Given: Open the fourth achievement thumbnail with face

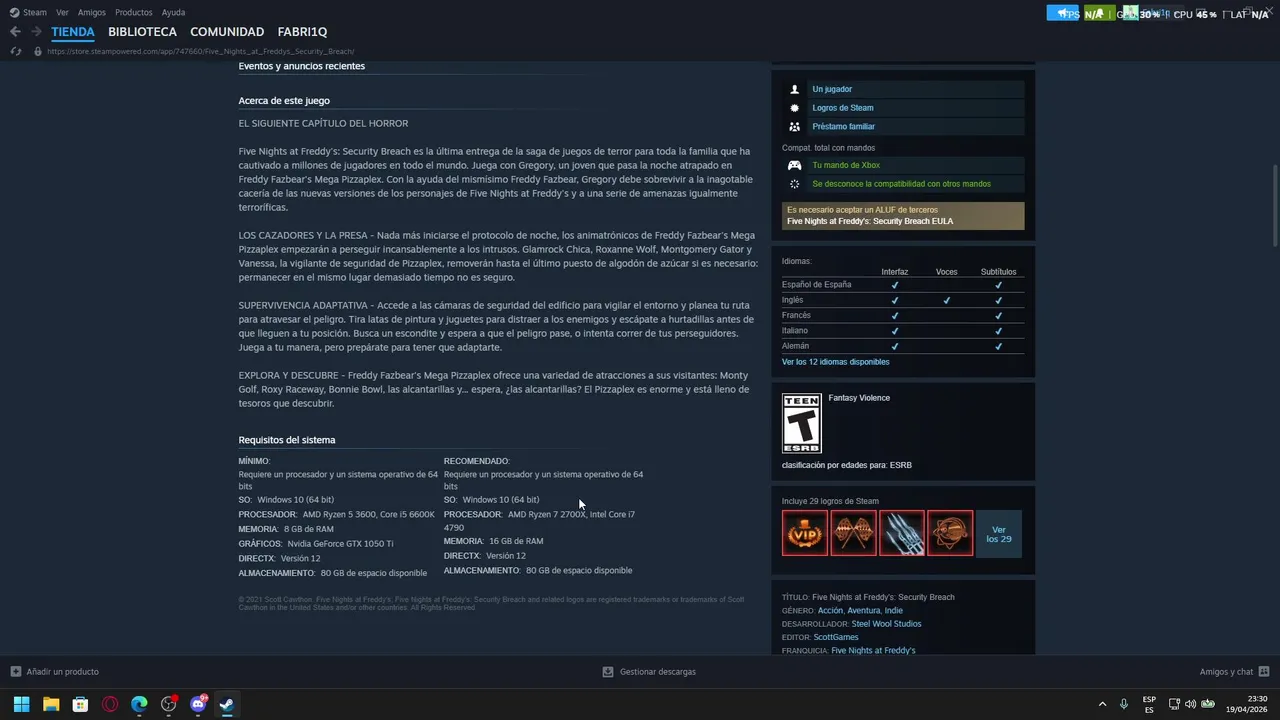Looking at the screenshot, I should [x=950, y=533].
